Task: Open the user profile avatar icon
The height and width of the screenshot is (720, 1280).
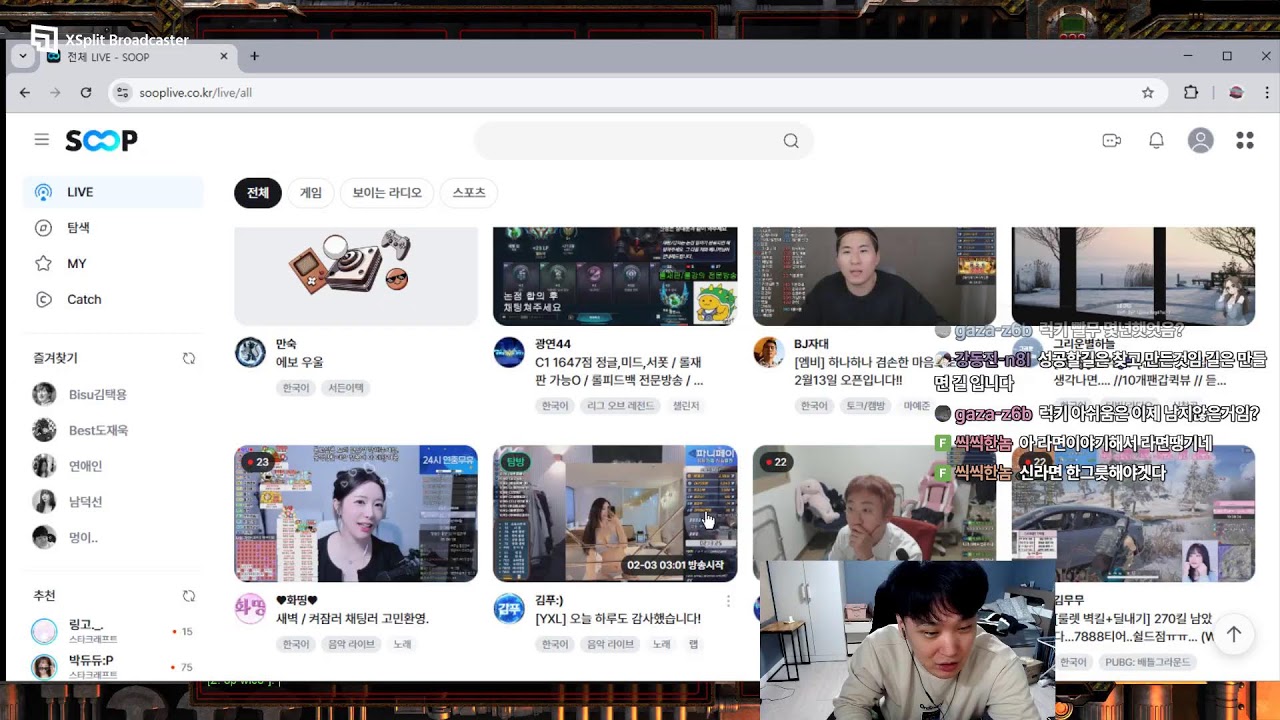Action: (x=1200, y=141)
